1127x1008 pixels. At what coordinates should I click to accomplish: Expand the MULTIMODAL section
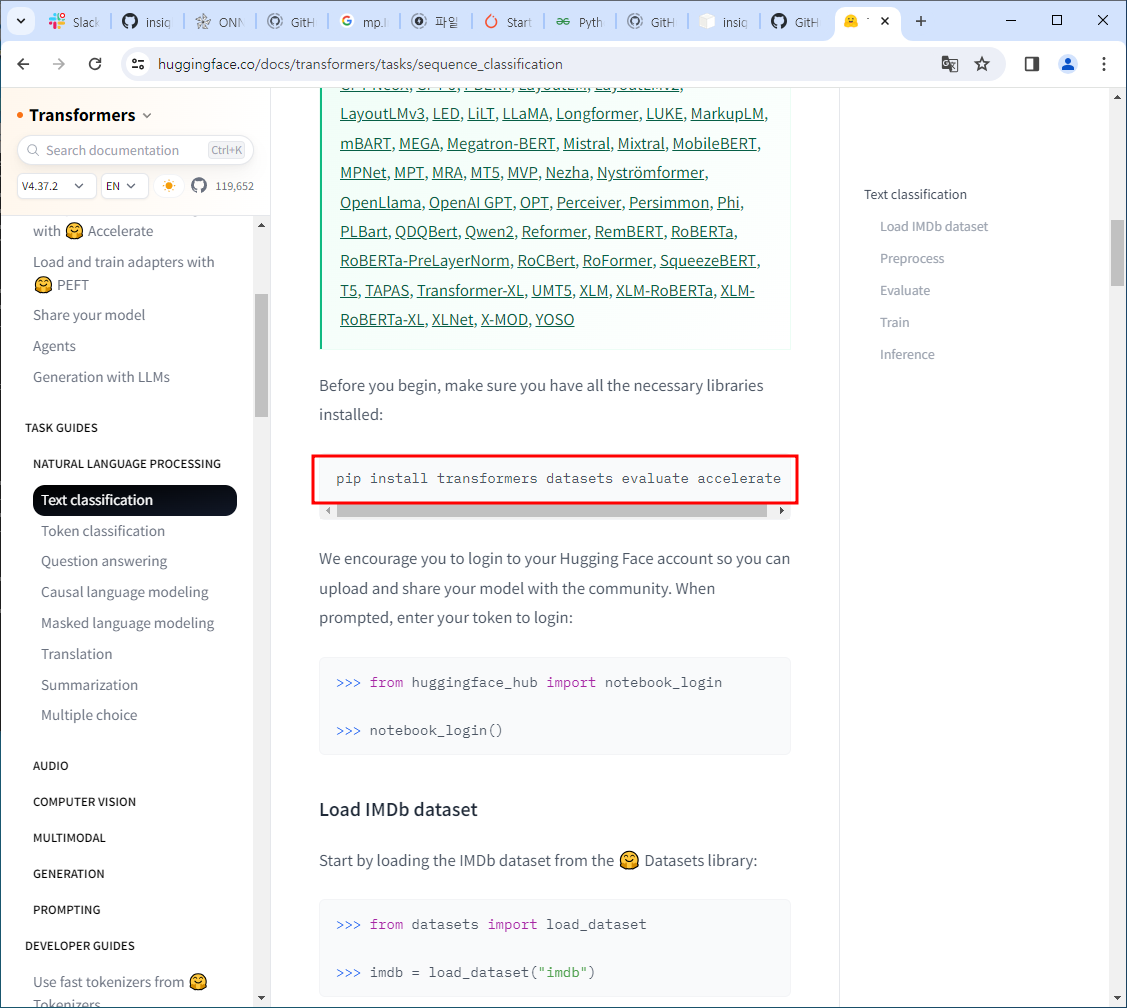[69, 838]
